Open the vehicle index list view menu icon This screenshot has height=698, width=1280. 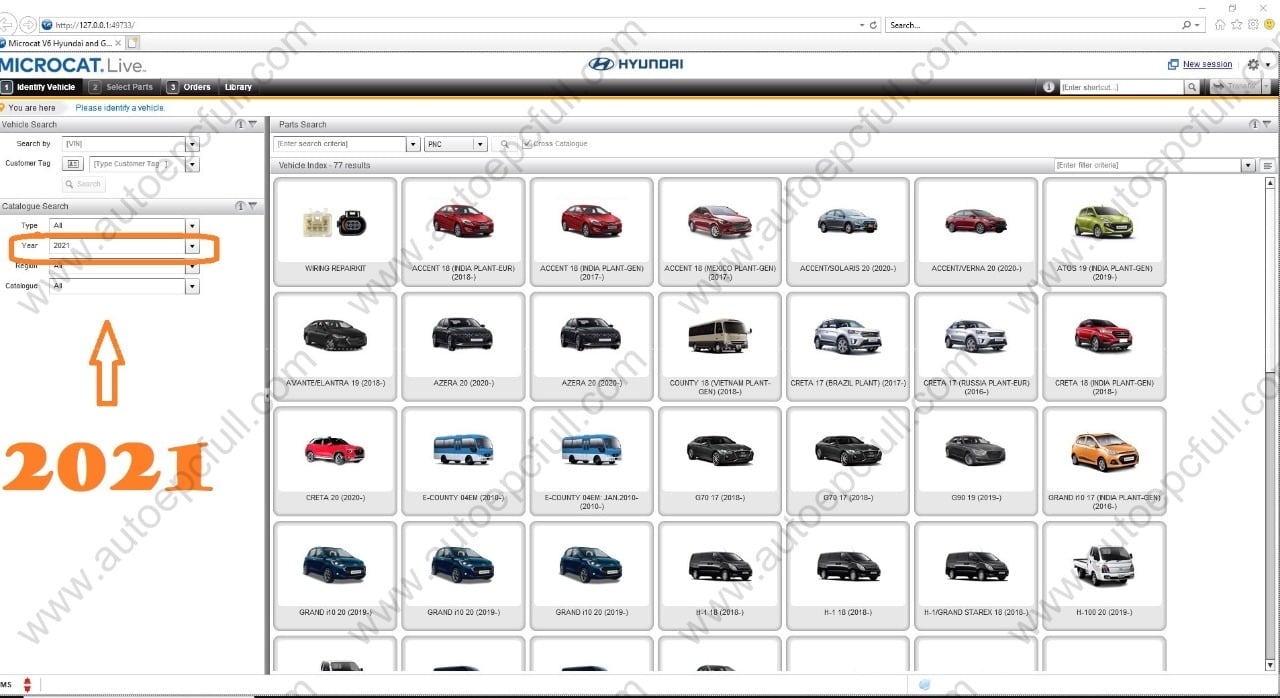click(1268, 165)
